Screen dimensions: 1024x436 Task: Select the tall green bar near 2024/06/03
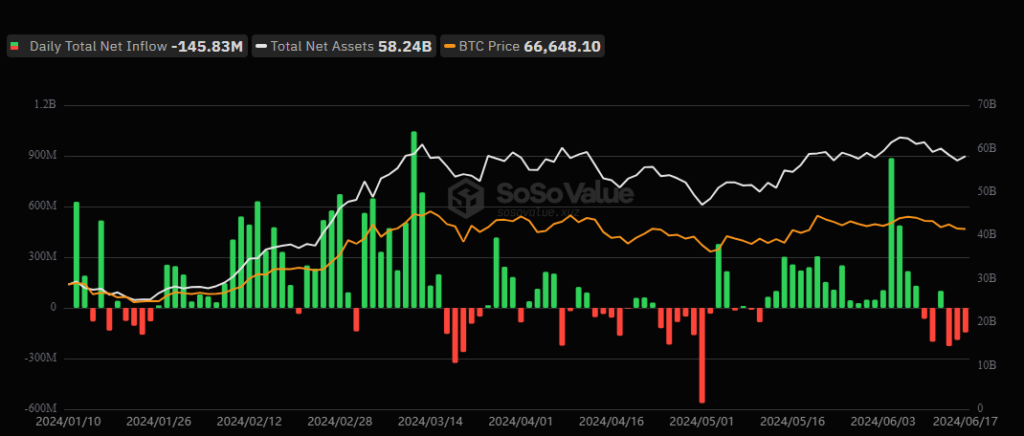(891, 232)
